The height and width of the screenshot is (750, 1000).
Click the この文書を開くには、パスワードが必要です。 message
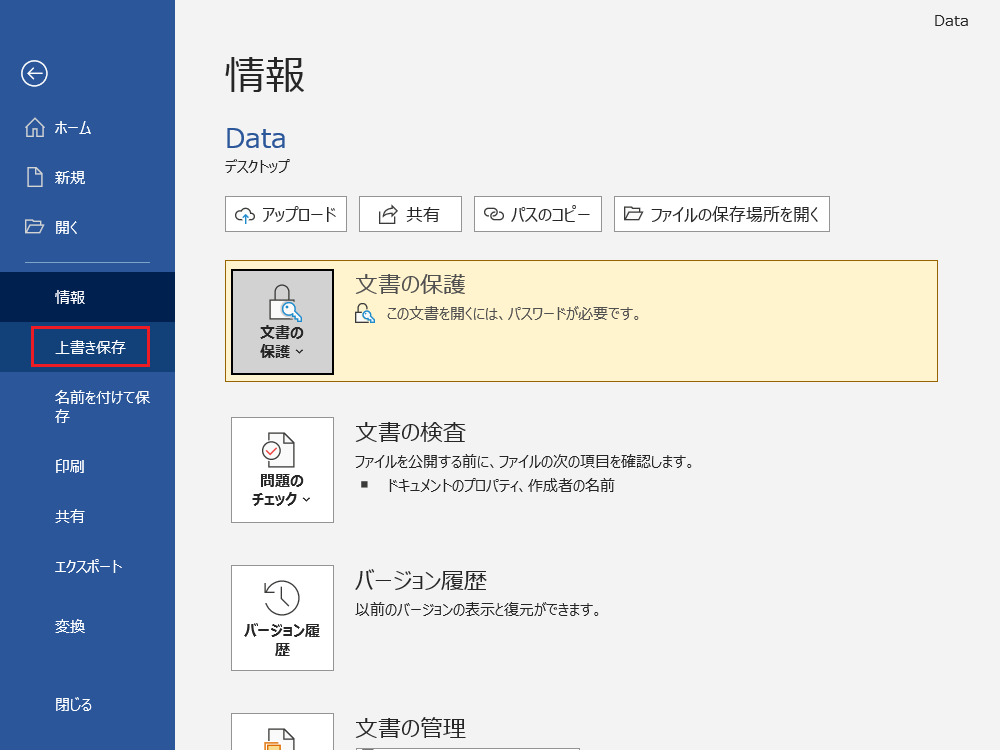[514, 314]
